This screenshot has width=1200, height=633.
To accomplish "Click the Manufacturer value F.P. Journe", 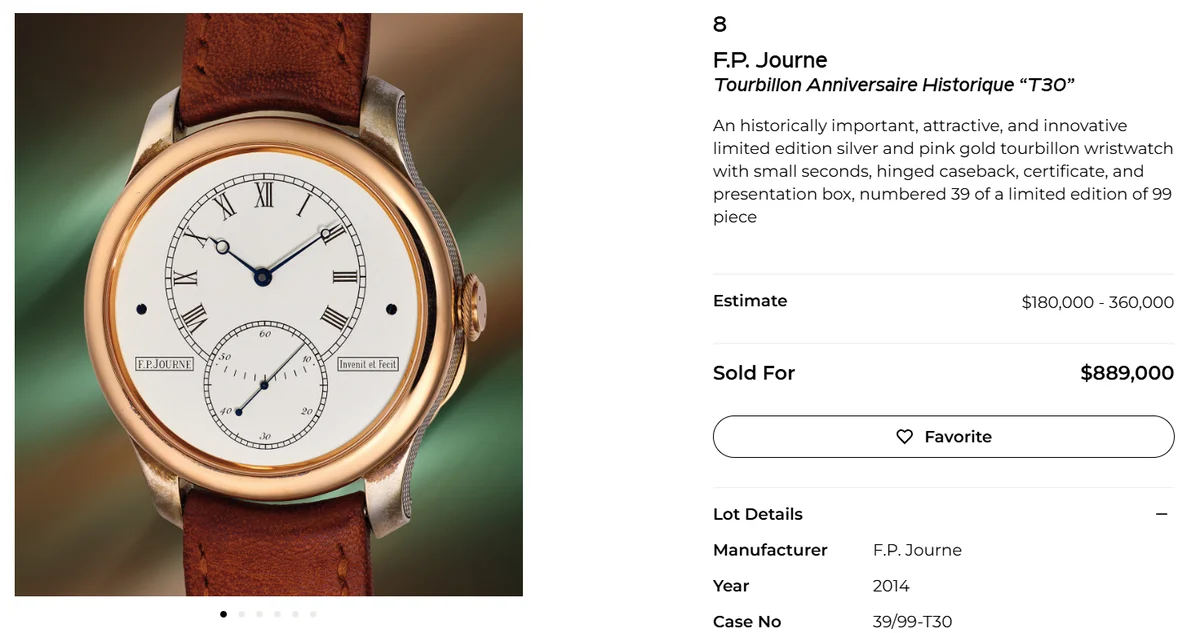I will click(x=917, y=550).
